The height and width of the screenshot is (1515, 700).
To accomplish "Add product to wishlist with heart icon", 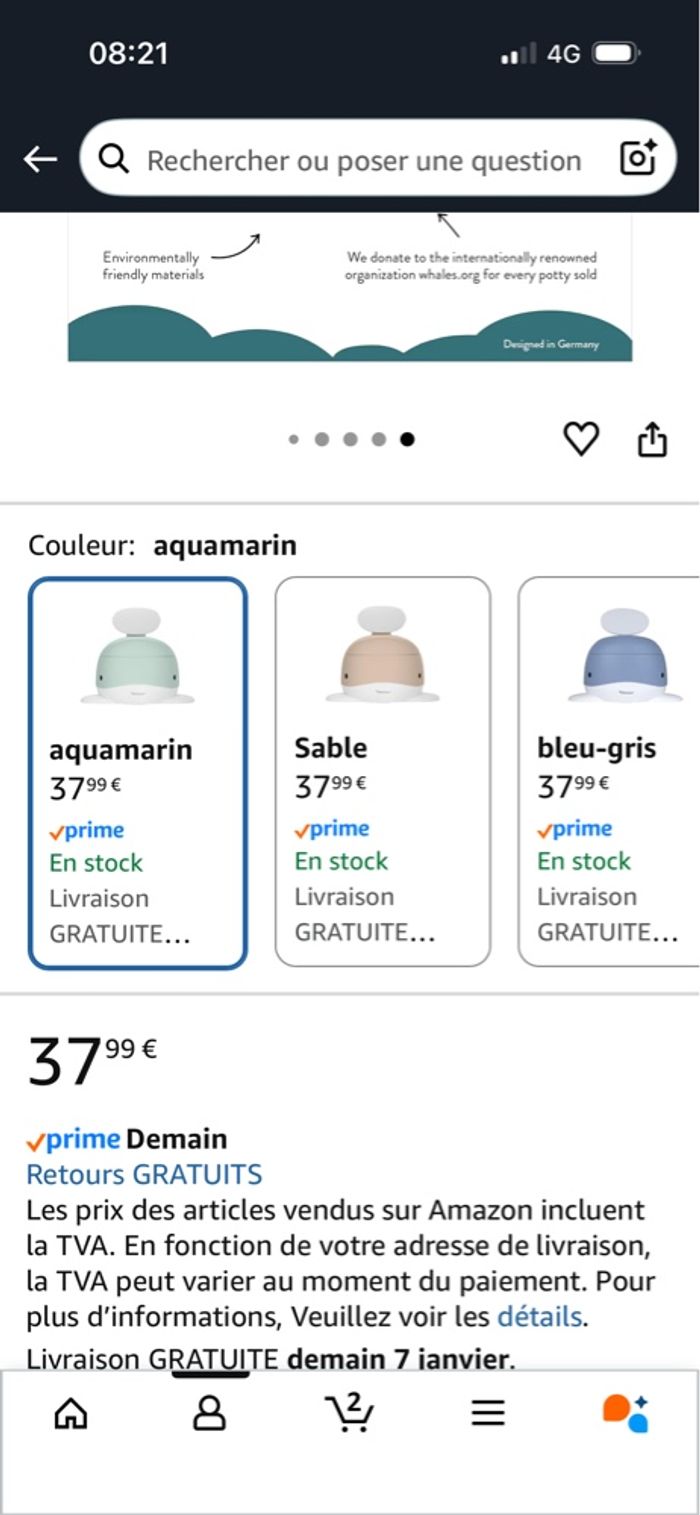I will click(x=581, y=439).
